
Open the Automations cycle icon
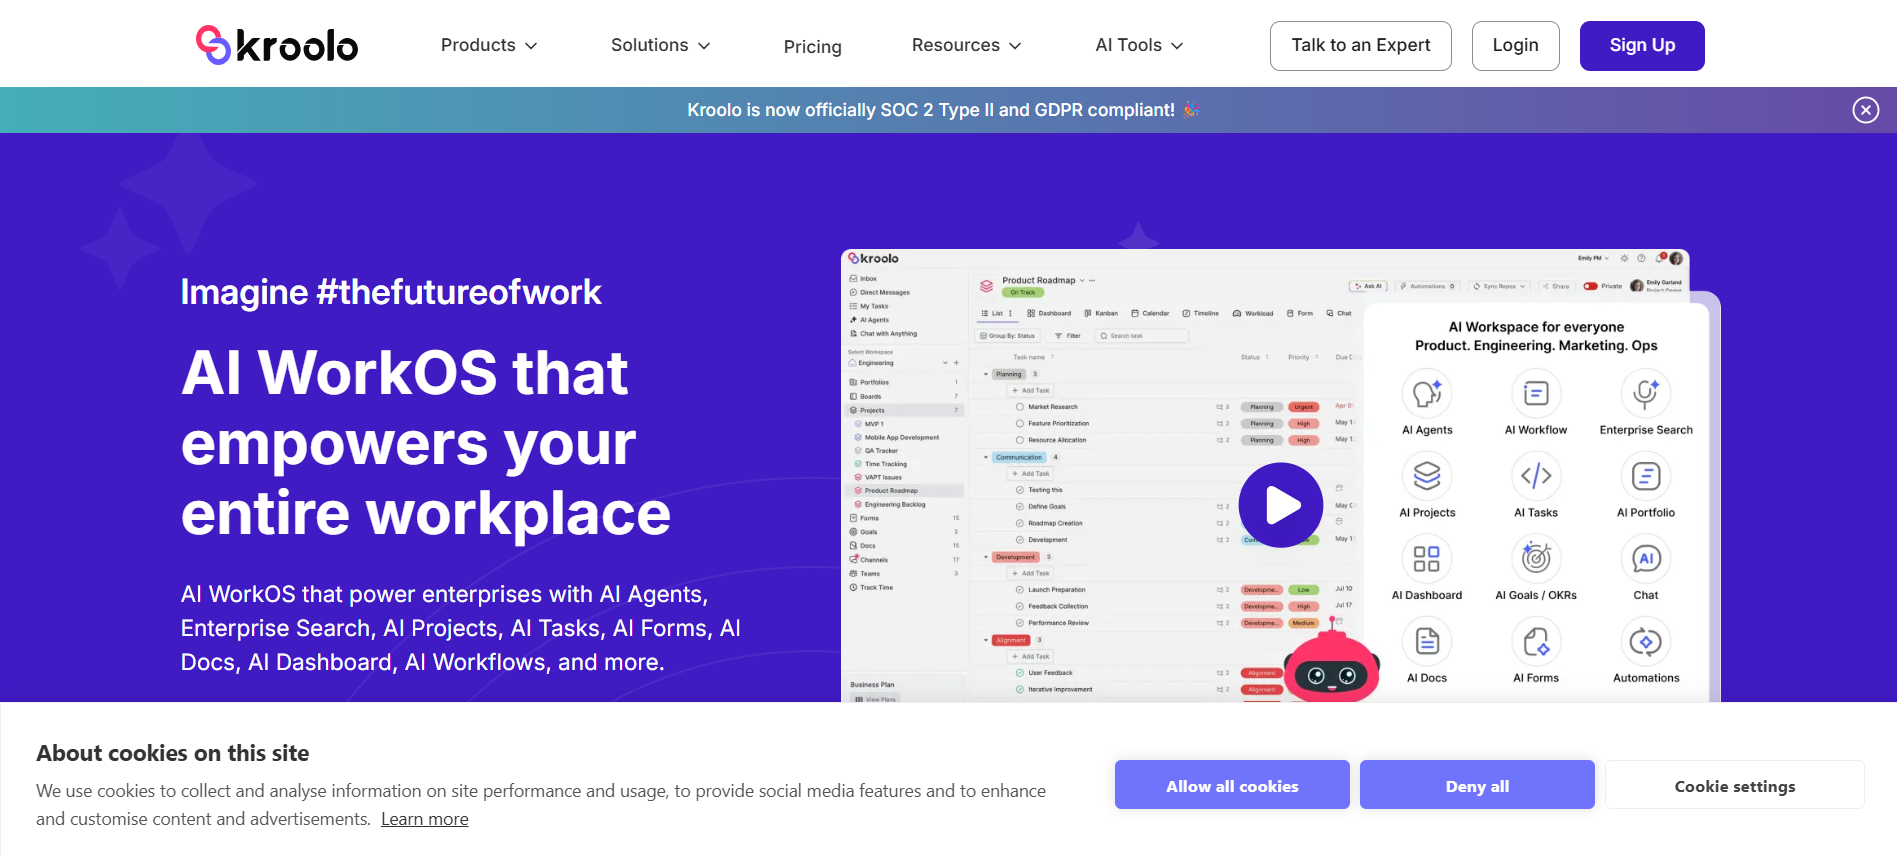coord(1646,642)
